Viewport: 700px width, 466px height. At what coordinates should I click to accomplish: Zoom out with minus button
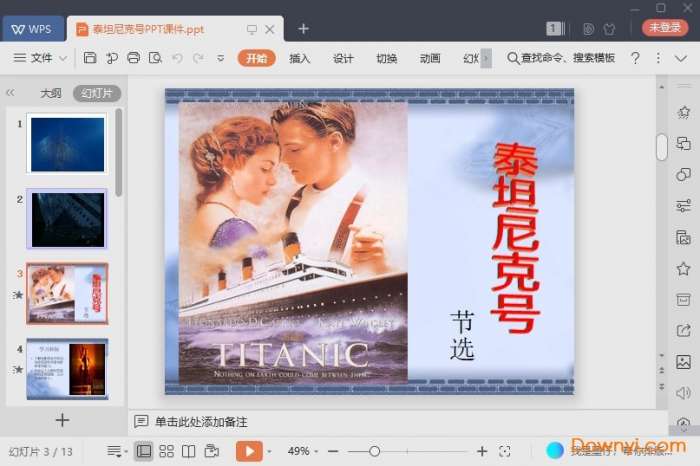click(x=333, y=452)
